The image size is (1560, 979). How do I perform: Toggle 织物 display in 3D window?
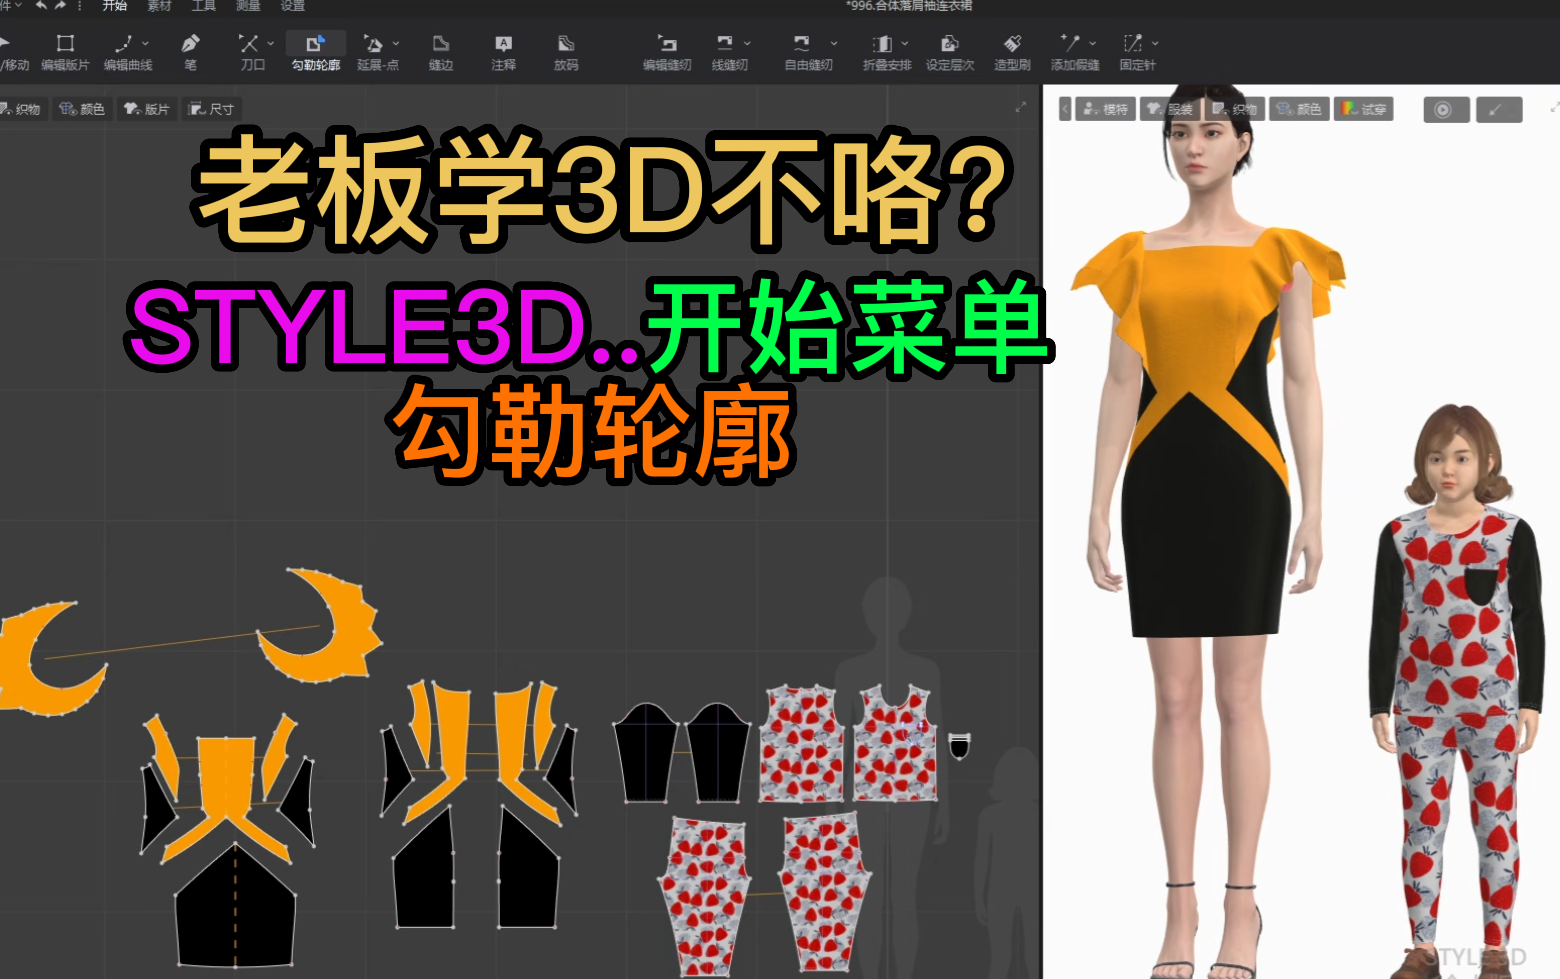1234,109
